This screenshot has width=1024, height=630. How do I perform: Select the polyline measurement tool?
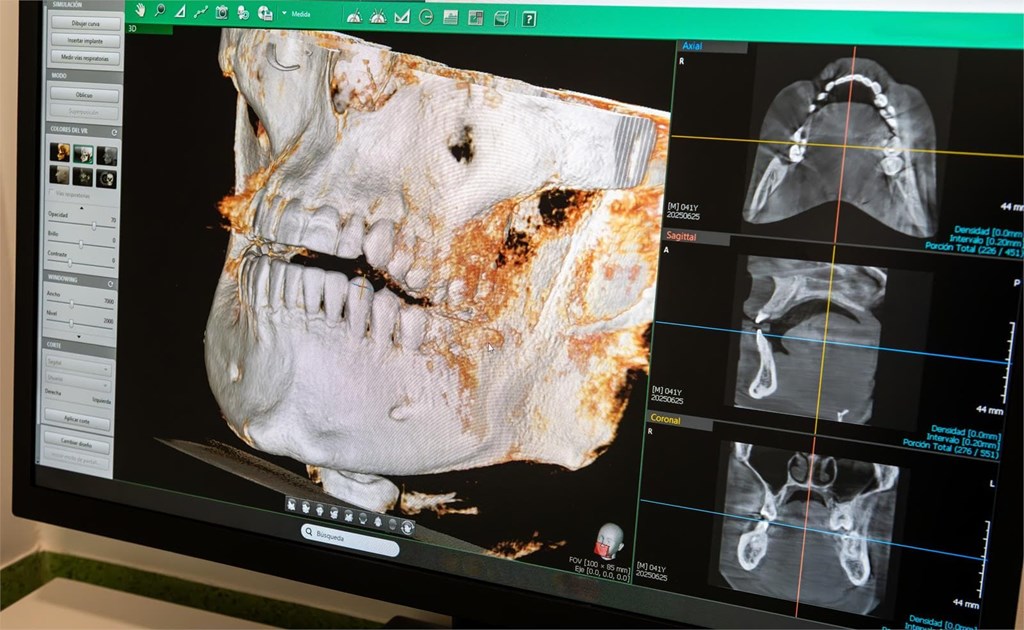point(200,12)
